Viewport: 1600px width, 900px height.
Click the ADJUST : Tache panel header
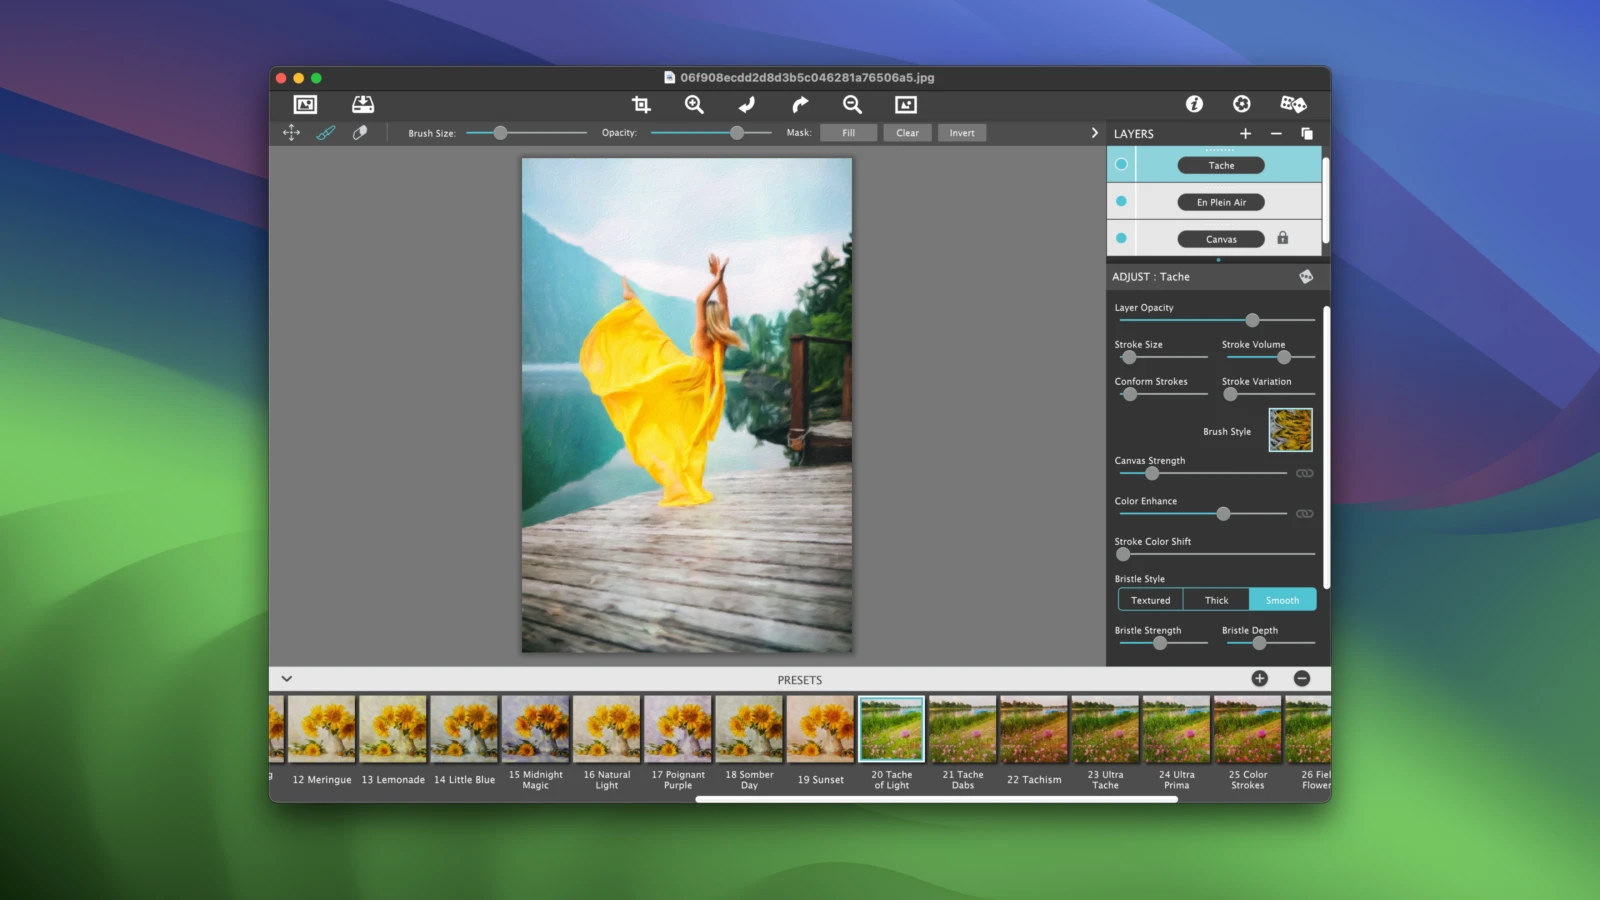tap(1150, 276)
